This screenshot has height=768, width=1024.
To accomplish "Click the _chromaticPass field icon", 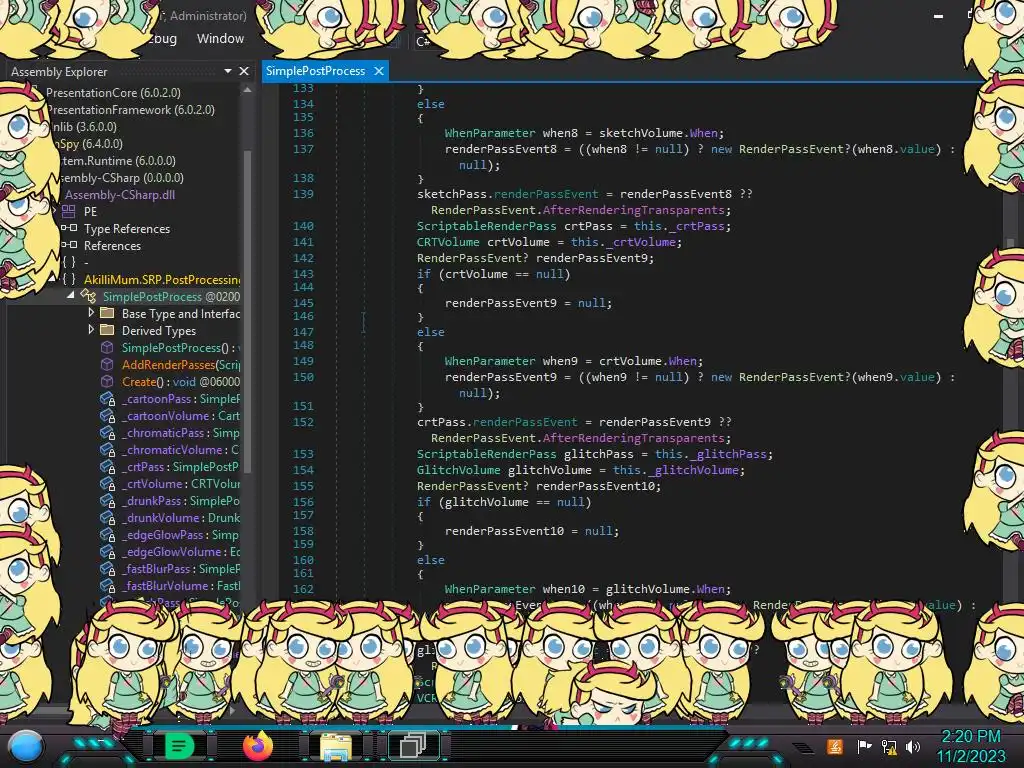I will click(108, 432).
